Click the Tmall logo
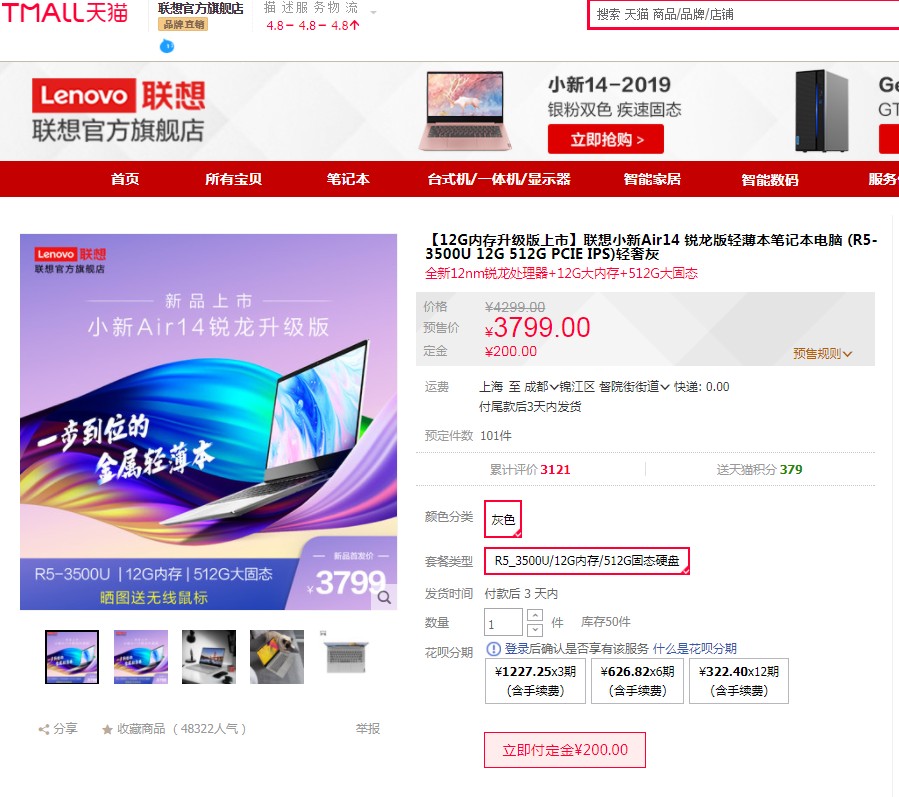The width and height of the screenshot is (899, 797). click(x=64, y=12)
